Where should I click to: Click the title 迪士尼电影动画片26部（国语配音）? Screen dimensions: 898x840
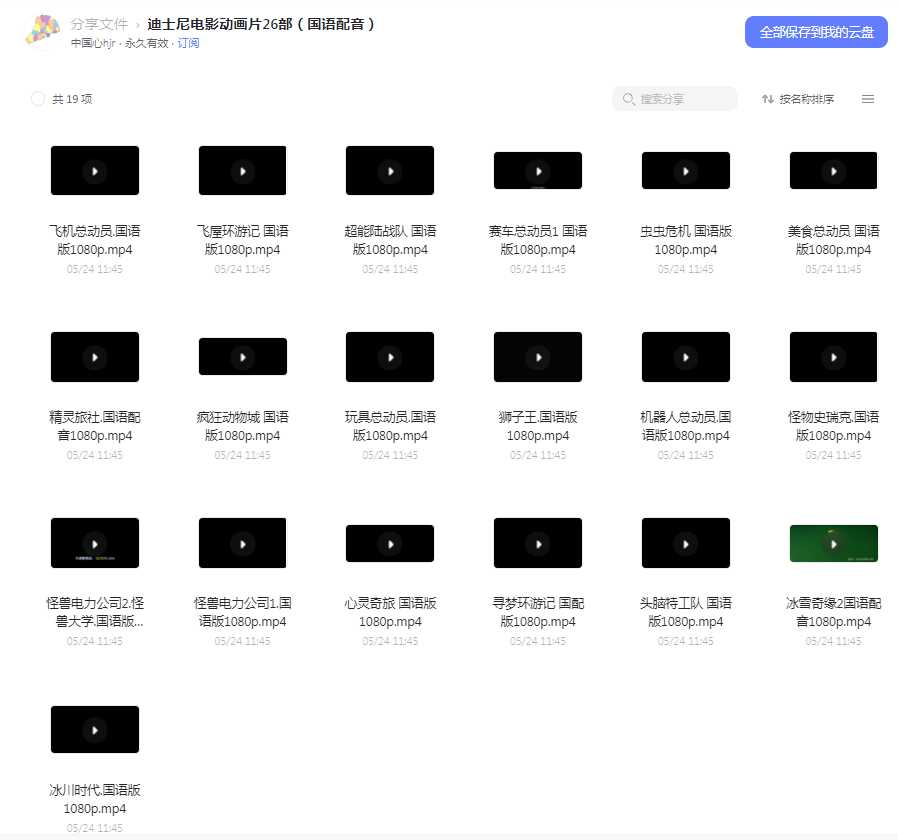261,24
